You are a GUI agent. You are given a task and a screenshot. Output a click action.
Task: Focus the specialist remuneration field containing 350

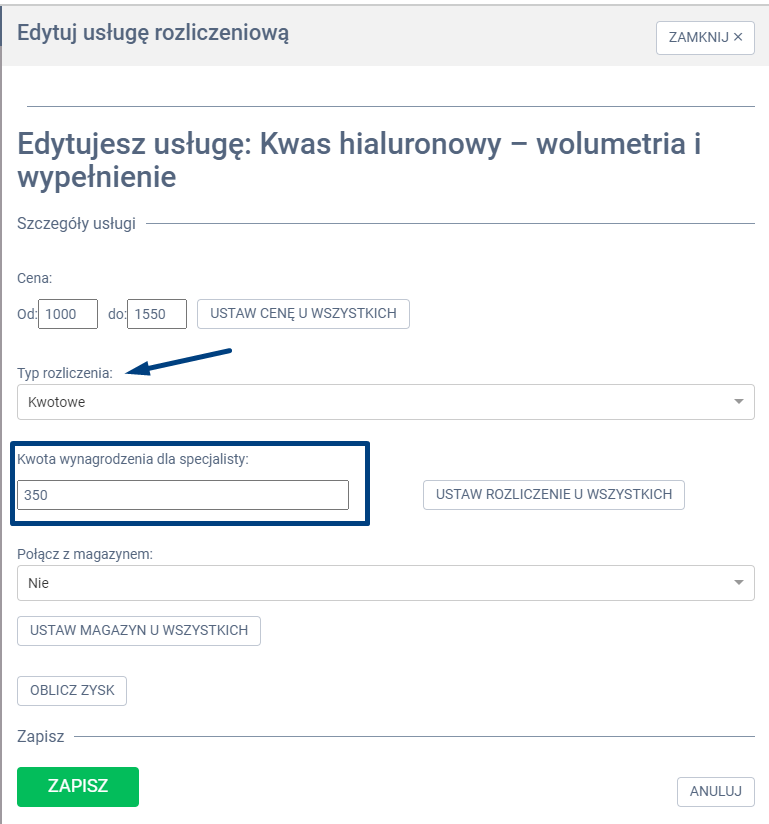point(183,495)
